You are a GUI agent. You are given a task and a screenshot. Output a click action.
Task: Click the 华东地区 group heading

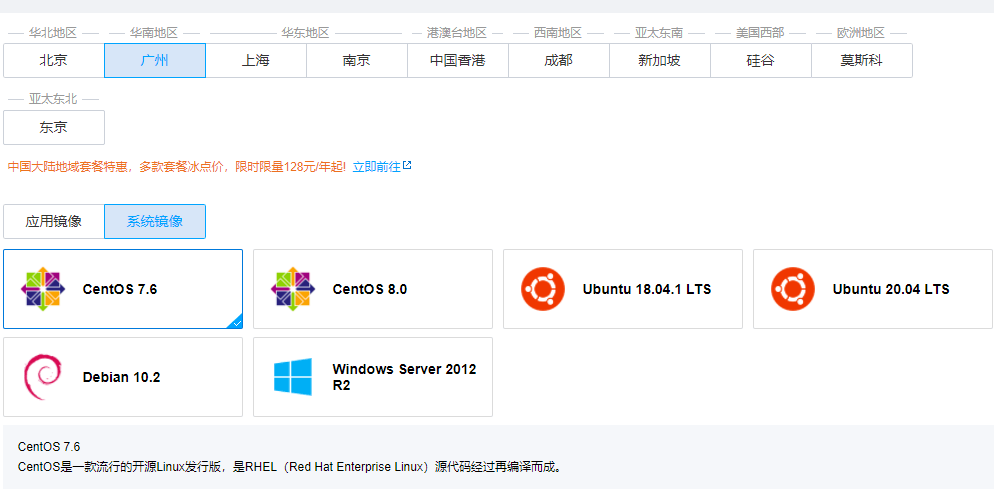coord(306,32)
